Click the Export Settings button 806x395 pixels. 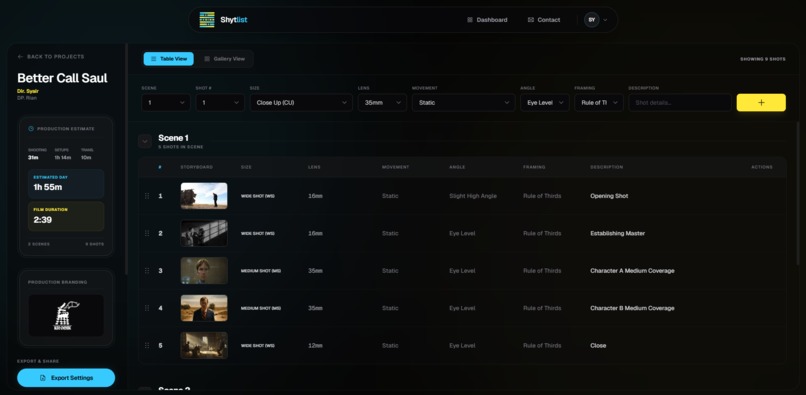pos(66,378)
